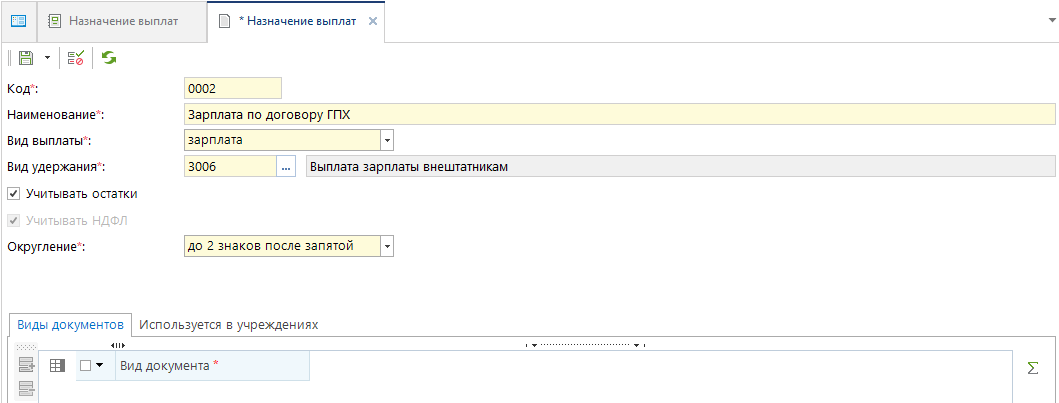This screenshot has height=403, width=1059.
Task: Toggle the "Учитывать НДФЛ" checkbox
Action: [14, 221]
